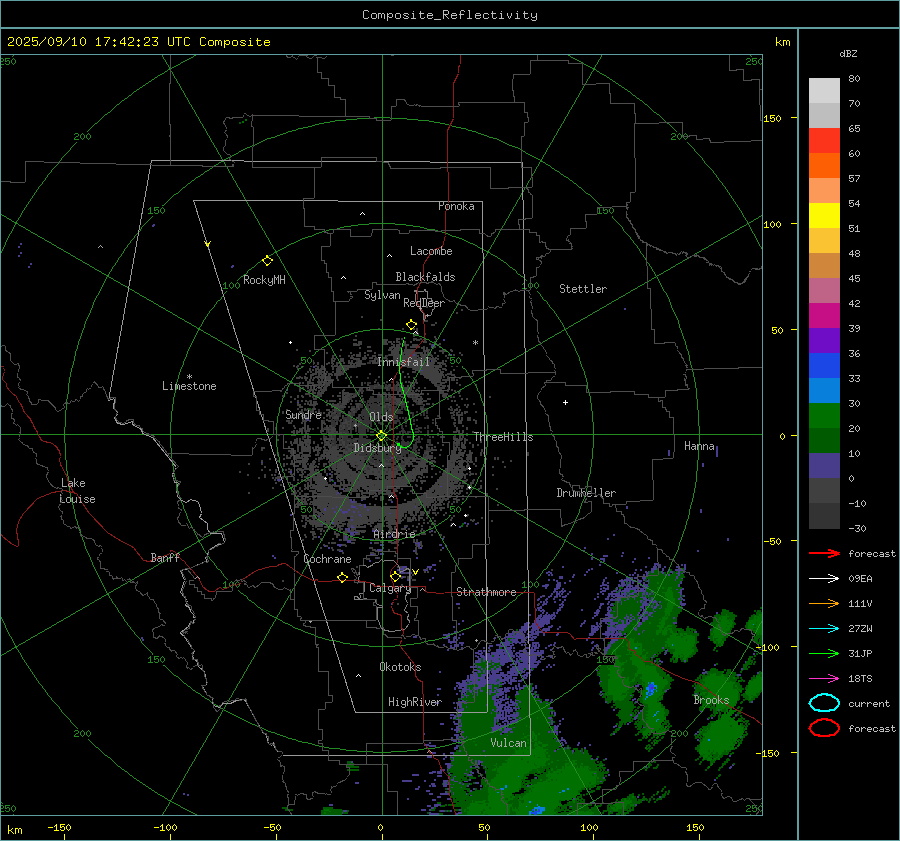This screenshot has width=900, height=841.
Task: Click the ThreeHills town label
Action: click(x=503, y=437)
